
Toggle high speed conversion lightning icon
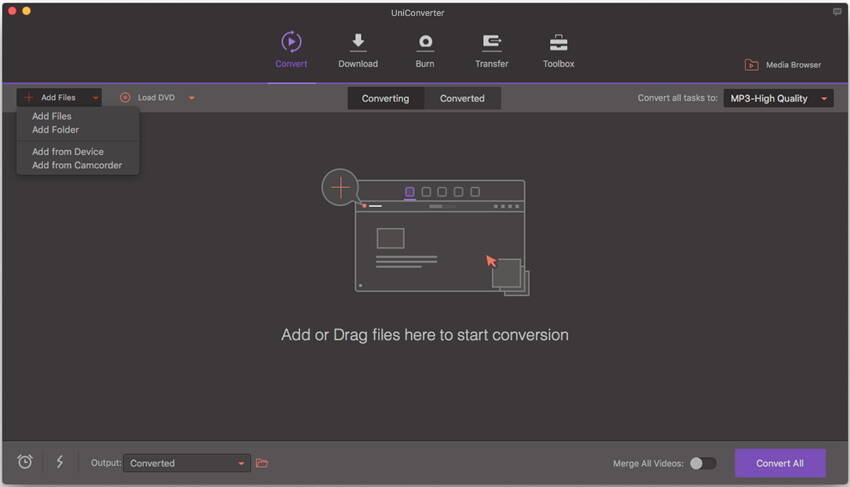[x=60, y=462]
